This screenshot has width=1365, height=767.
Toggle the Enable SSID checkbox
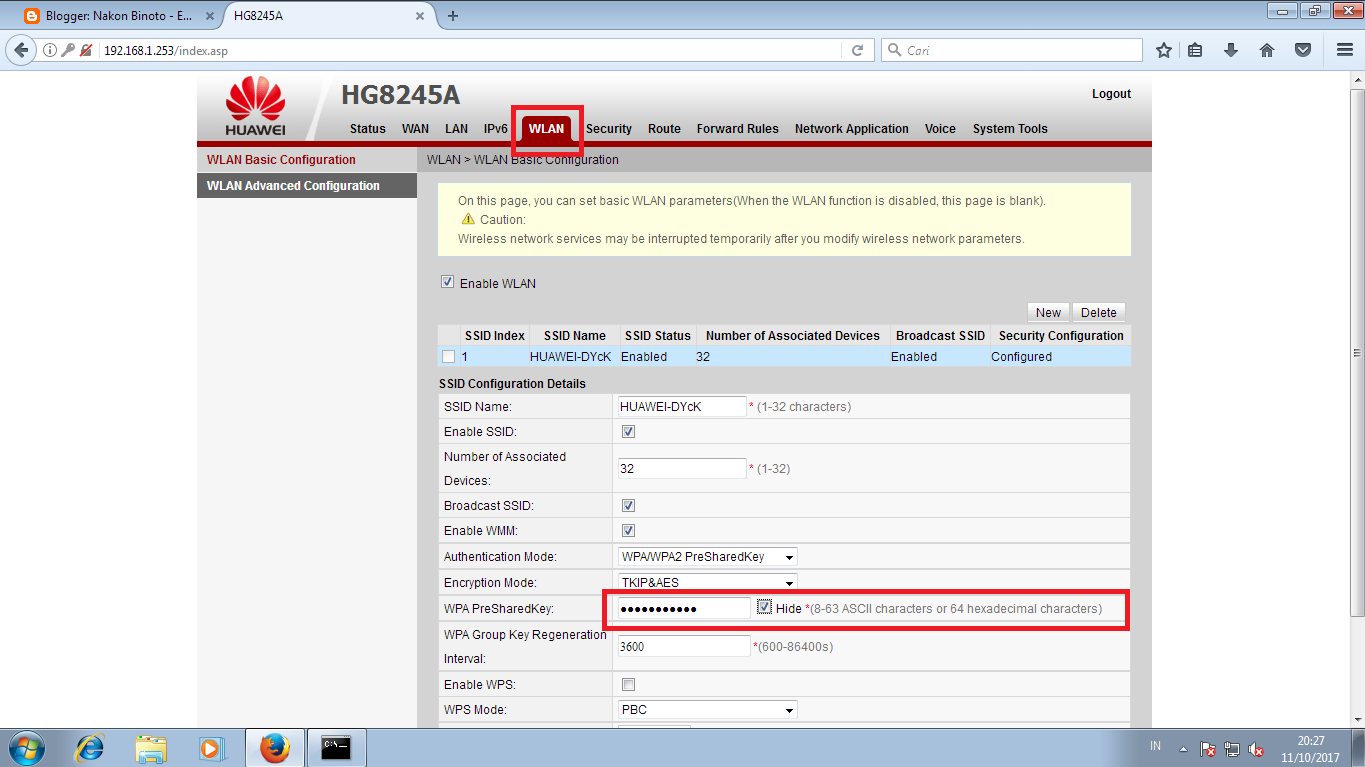coord(629,432)
